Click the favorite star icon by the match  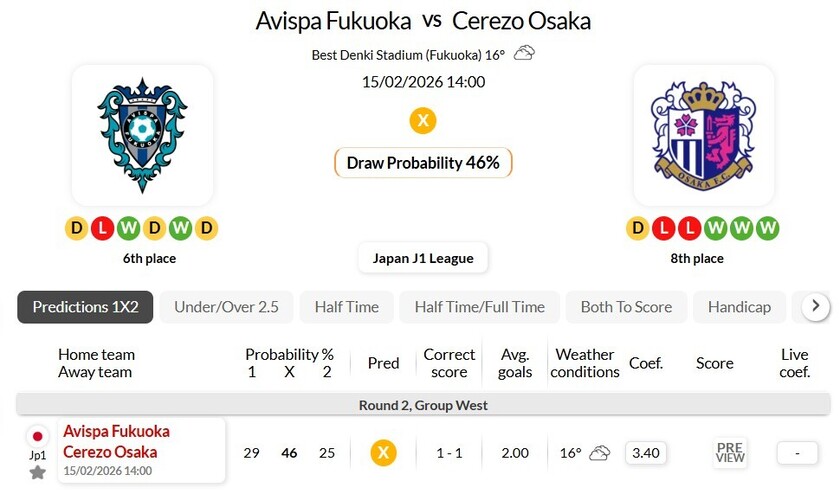(37, 472)
